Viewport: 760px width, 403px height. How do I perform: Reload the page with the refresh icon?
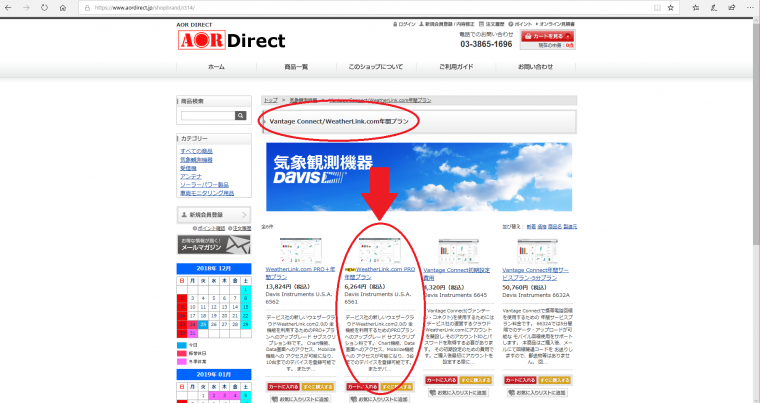(x=44, y=8)
